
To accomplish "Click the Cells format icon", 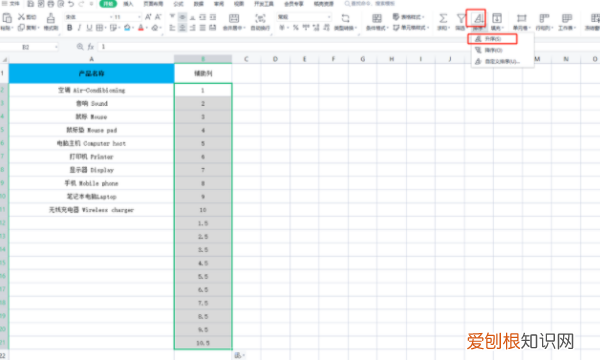I will (521, 18).
